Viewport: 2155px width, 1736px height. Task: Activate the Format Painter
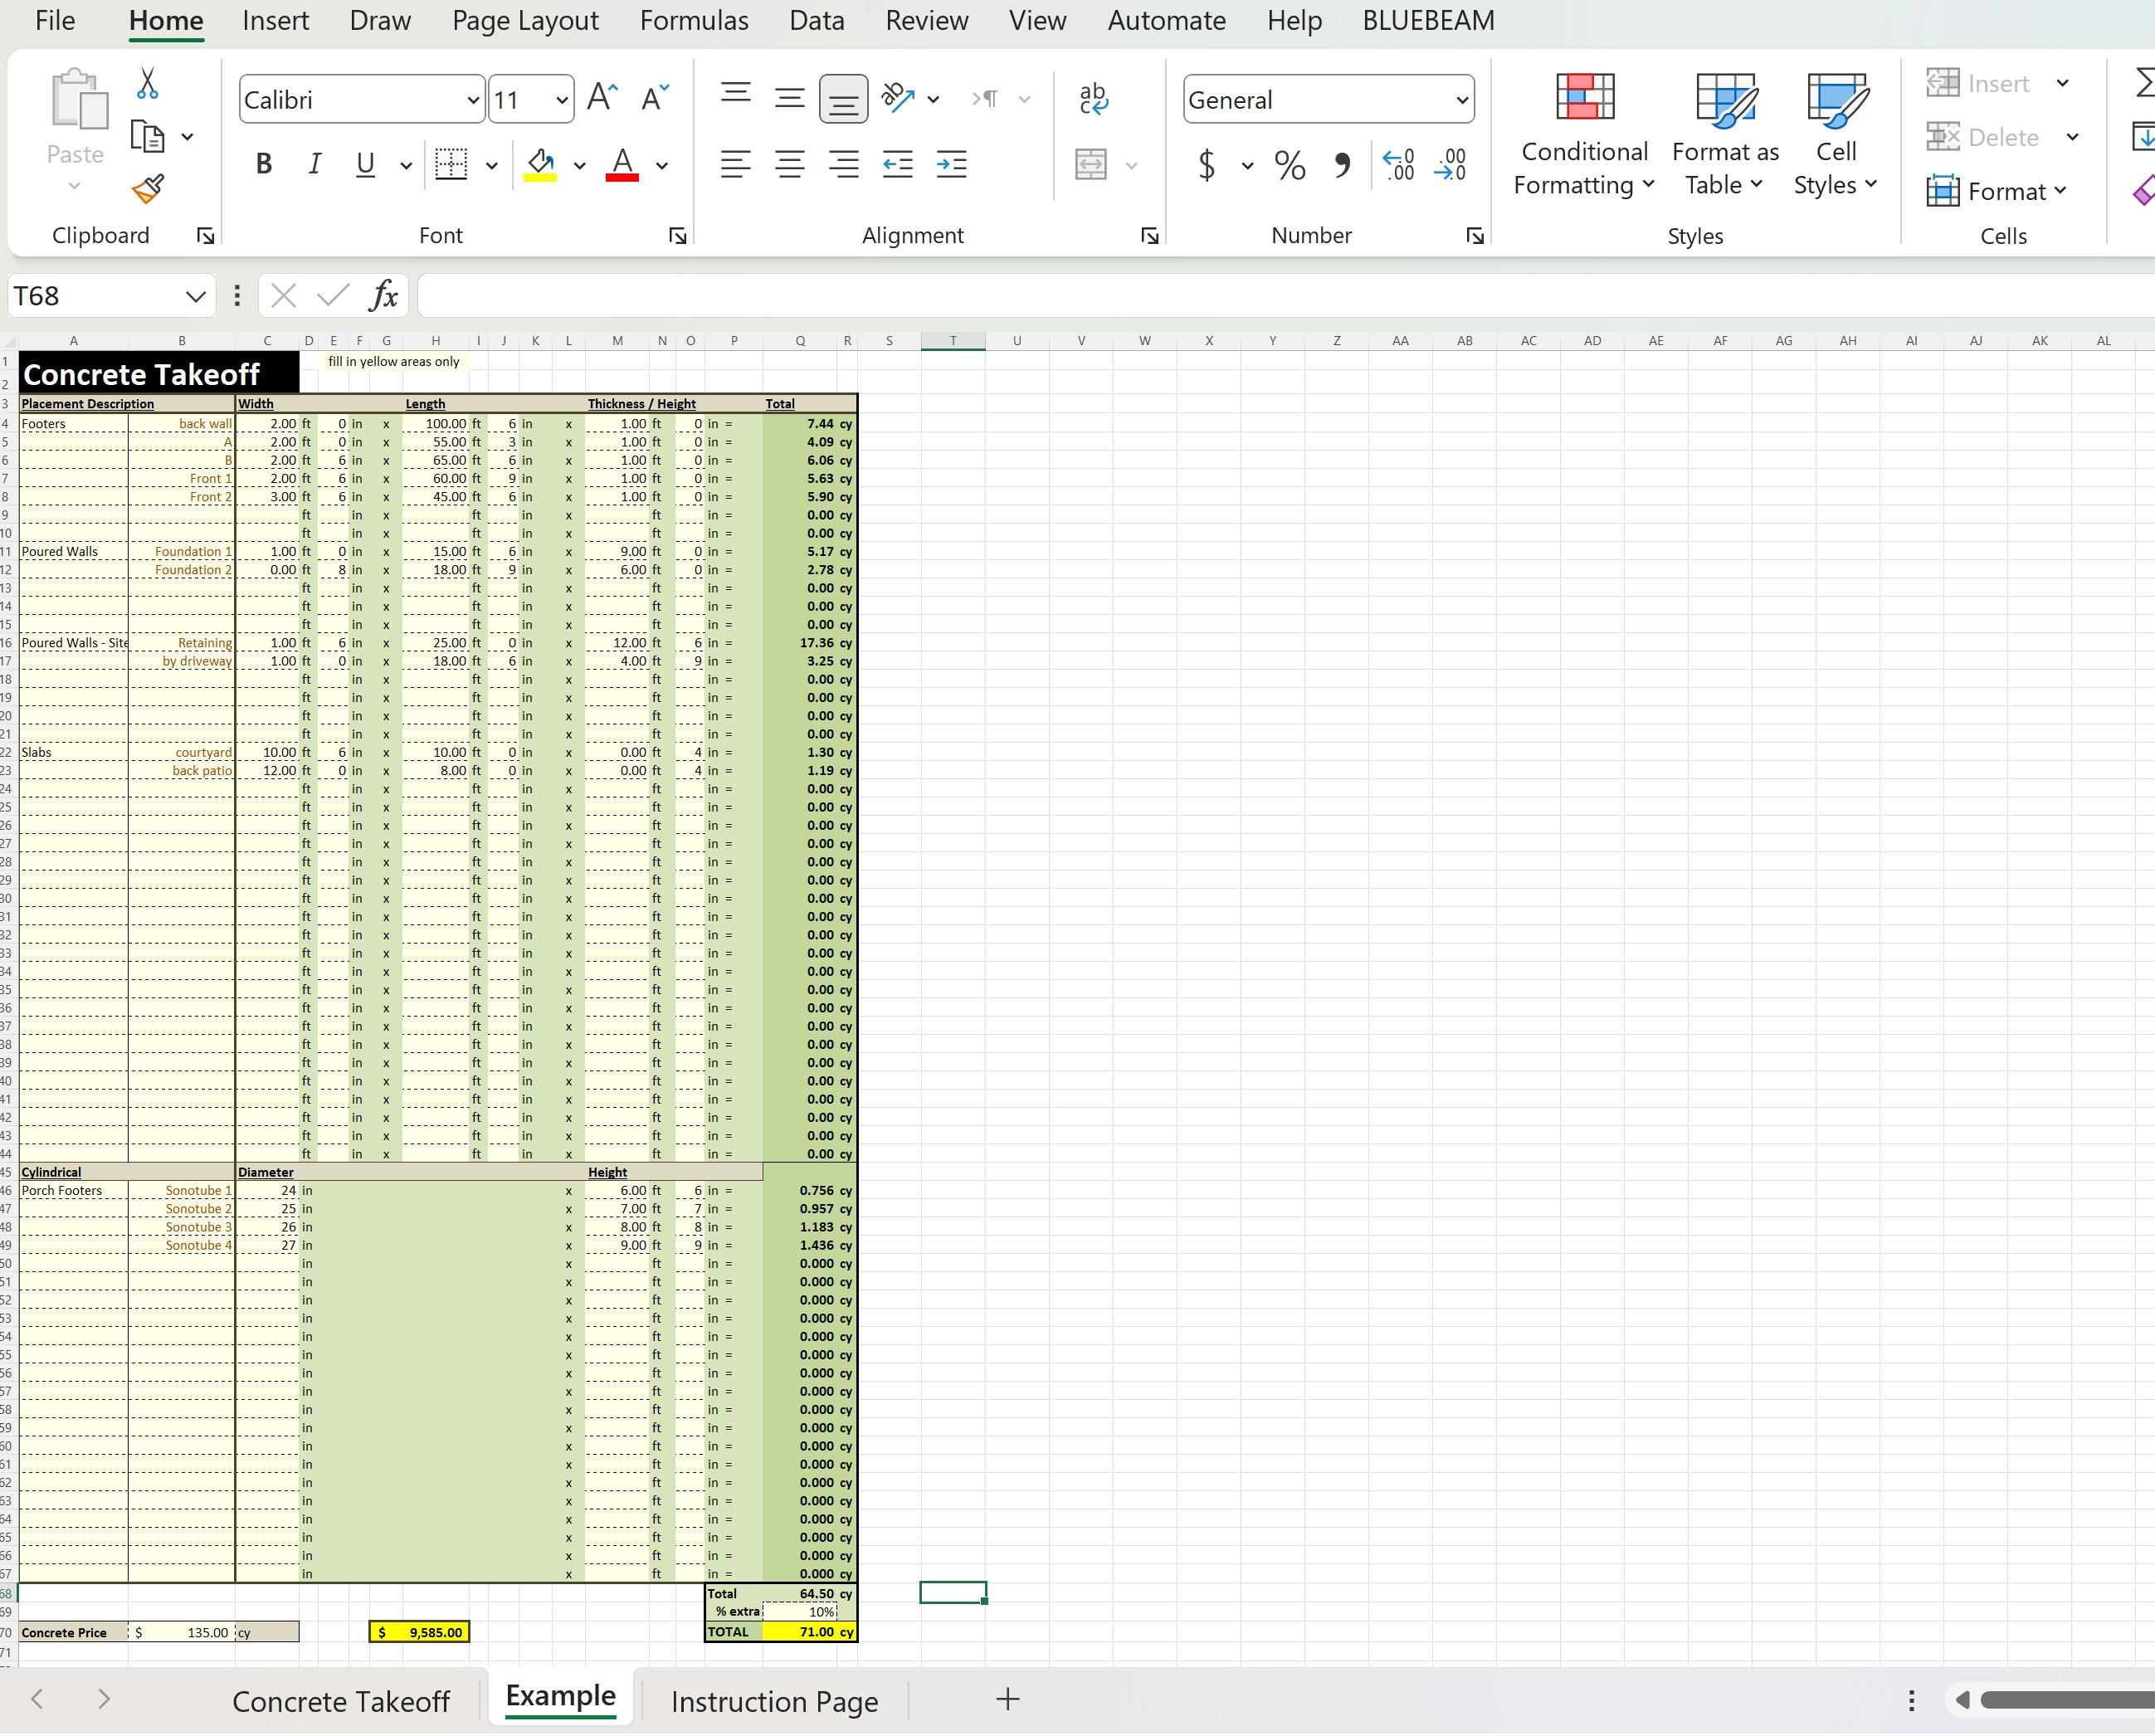click(x=147, y=190)
